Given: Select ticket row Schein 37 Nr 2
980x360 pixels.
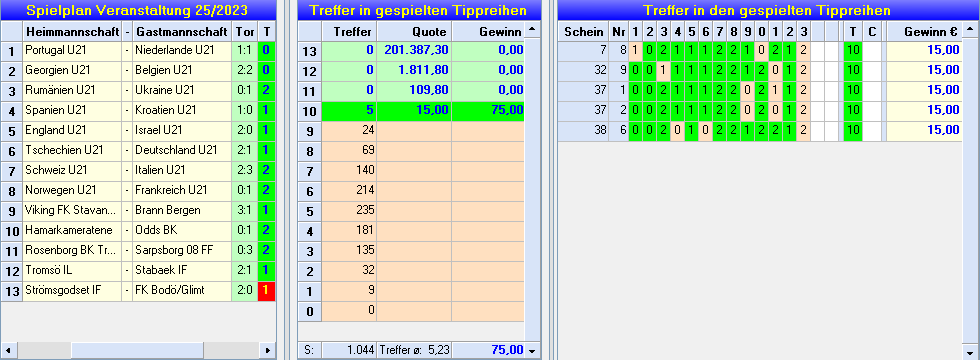Looking at the screenshot, I should 759,111.
